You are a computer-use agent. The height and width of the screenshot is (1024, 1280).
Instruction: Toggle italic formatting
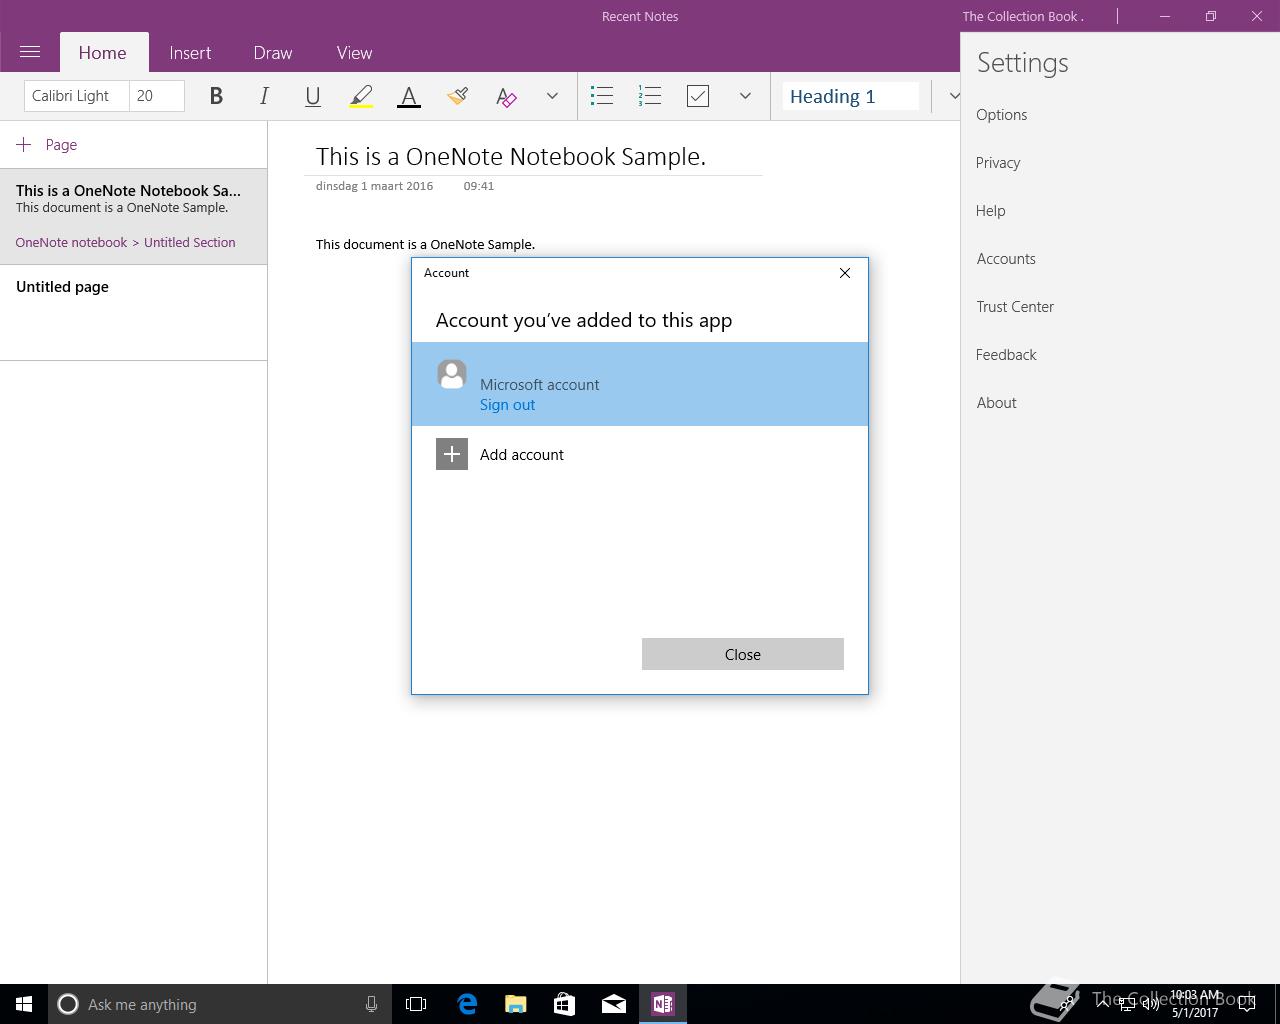coord(264,96)
